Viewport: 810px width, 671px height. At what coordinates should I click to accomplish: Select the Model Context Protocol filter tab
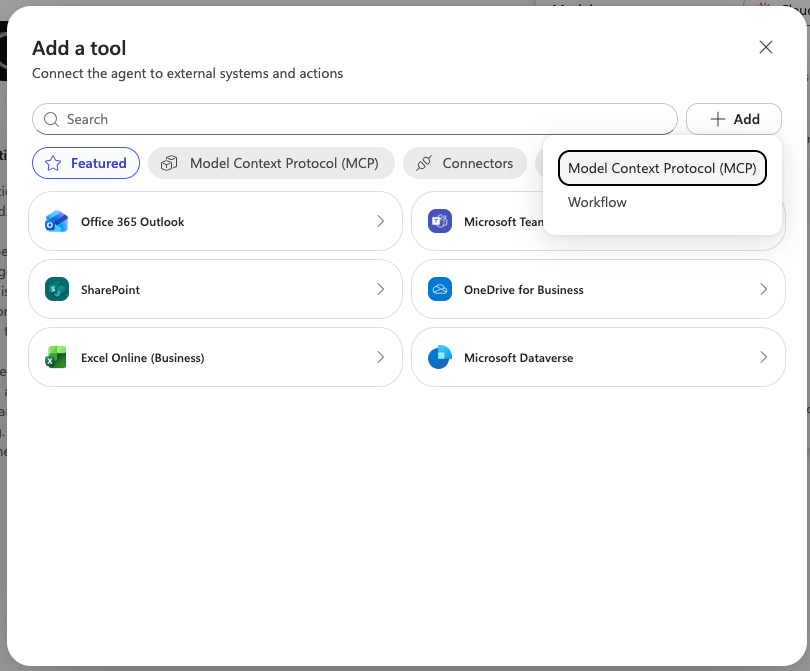point(271,163)
